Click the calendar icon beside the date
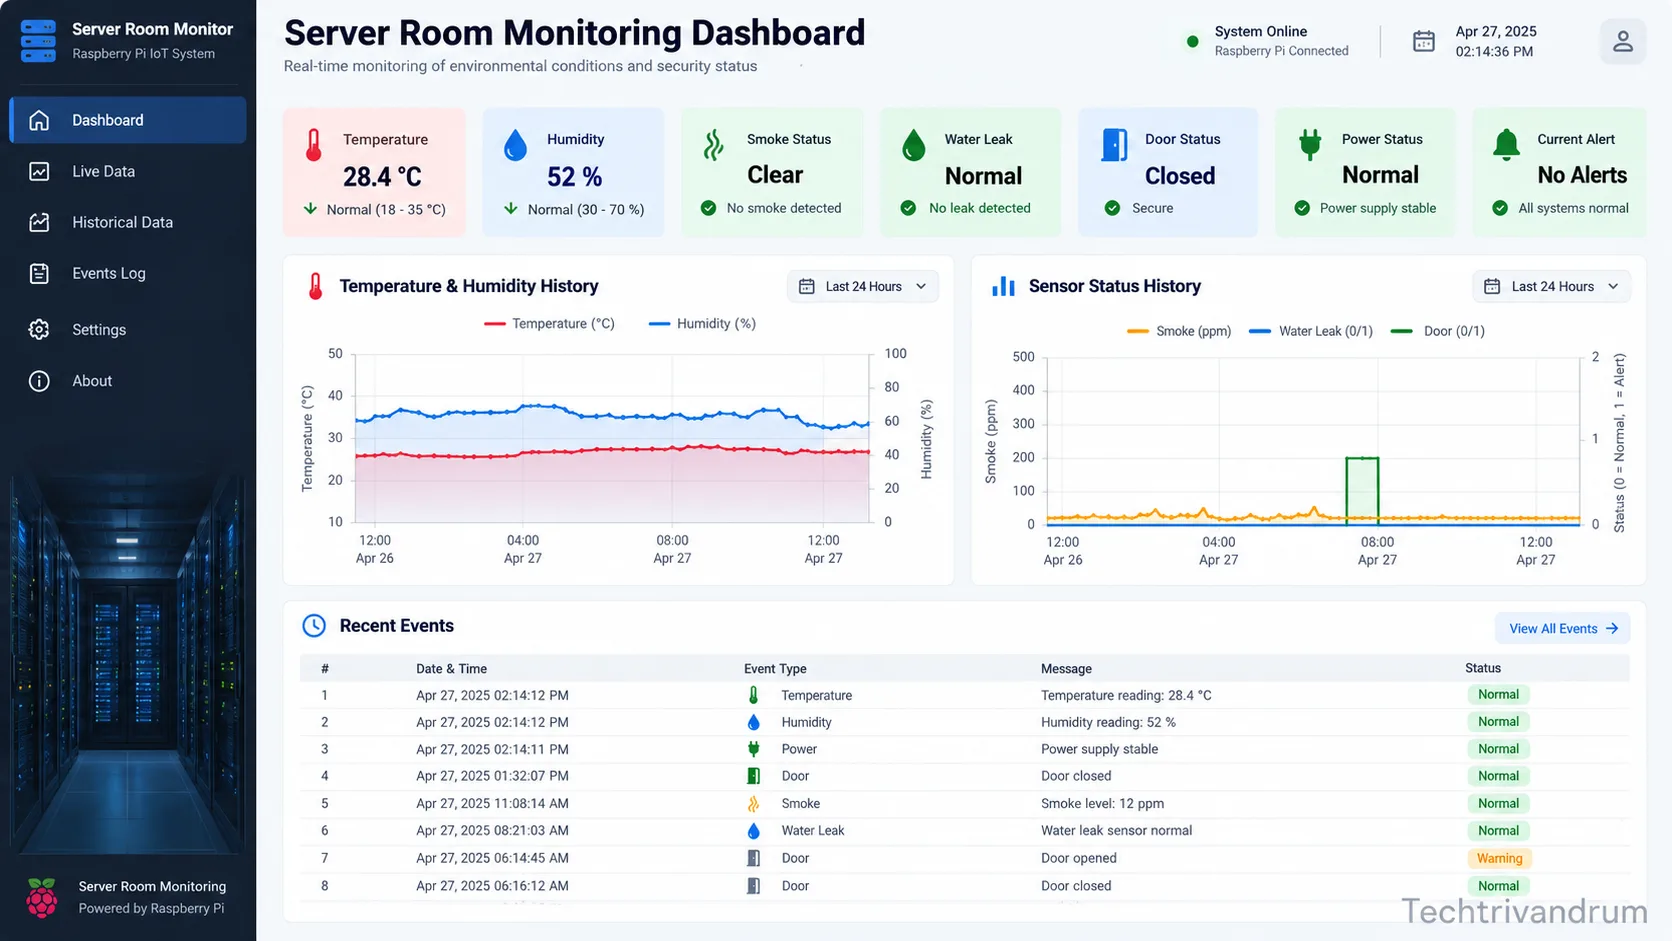Screen dimensions: 1672x941 tap(1423, 41)
